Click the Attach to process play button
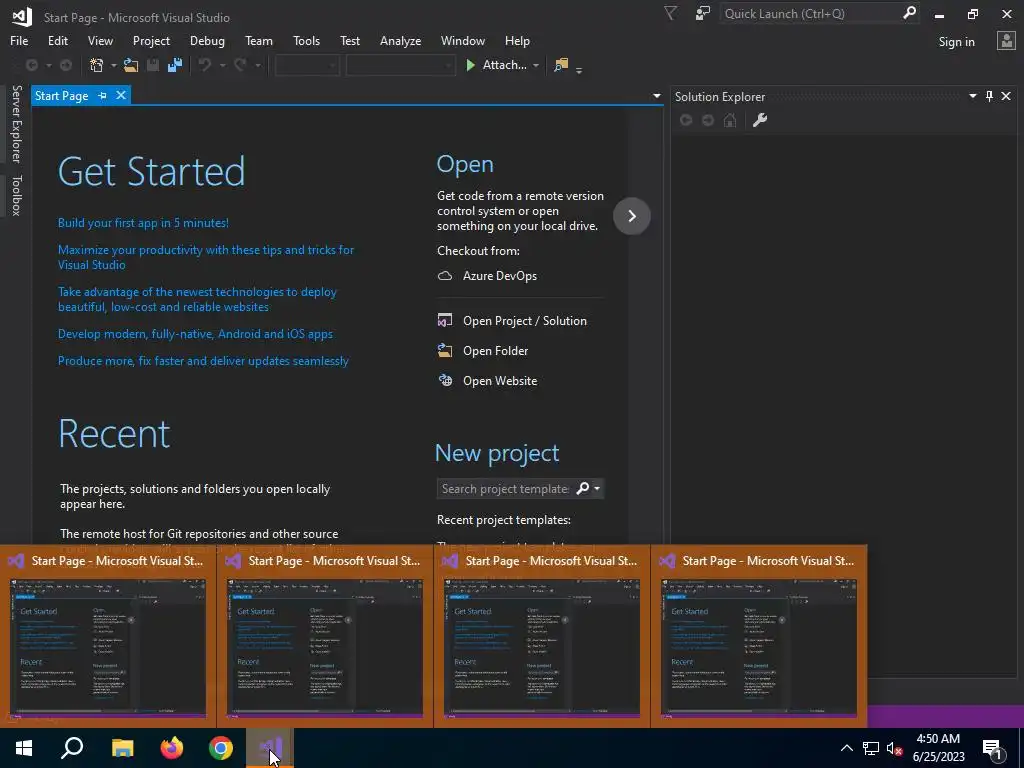This screenshot has height=768, width=1024. coord(470,65)
